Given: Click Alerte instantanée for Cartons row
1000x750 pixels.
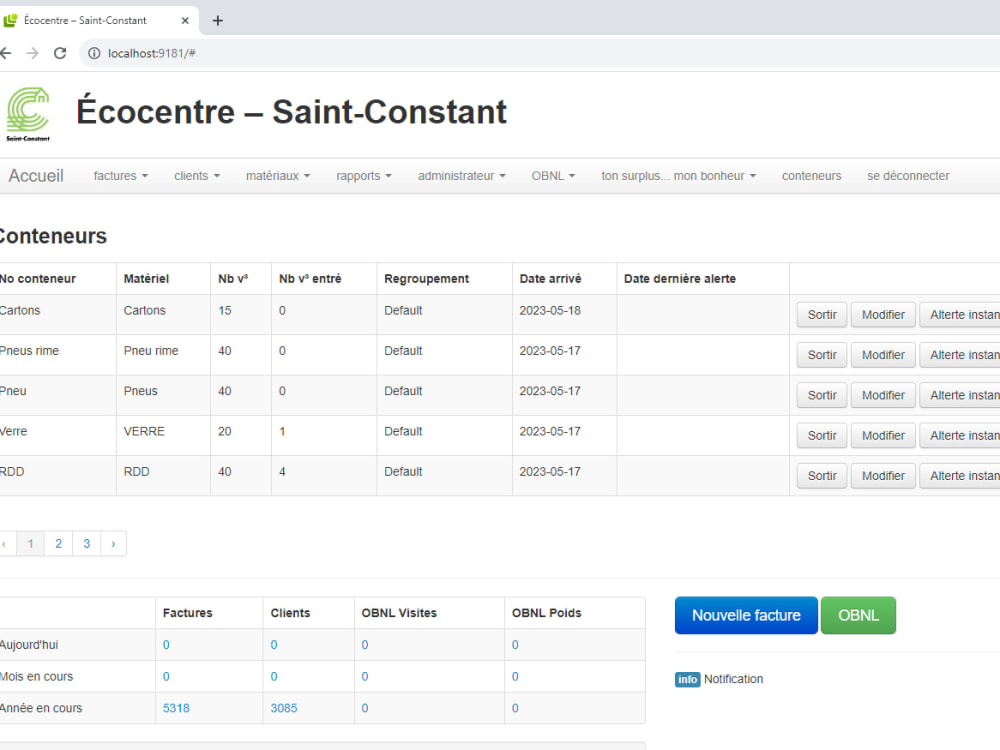Looking at the screenshot, I should pyautogui.click(x=960, y=314).
